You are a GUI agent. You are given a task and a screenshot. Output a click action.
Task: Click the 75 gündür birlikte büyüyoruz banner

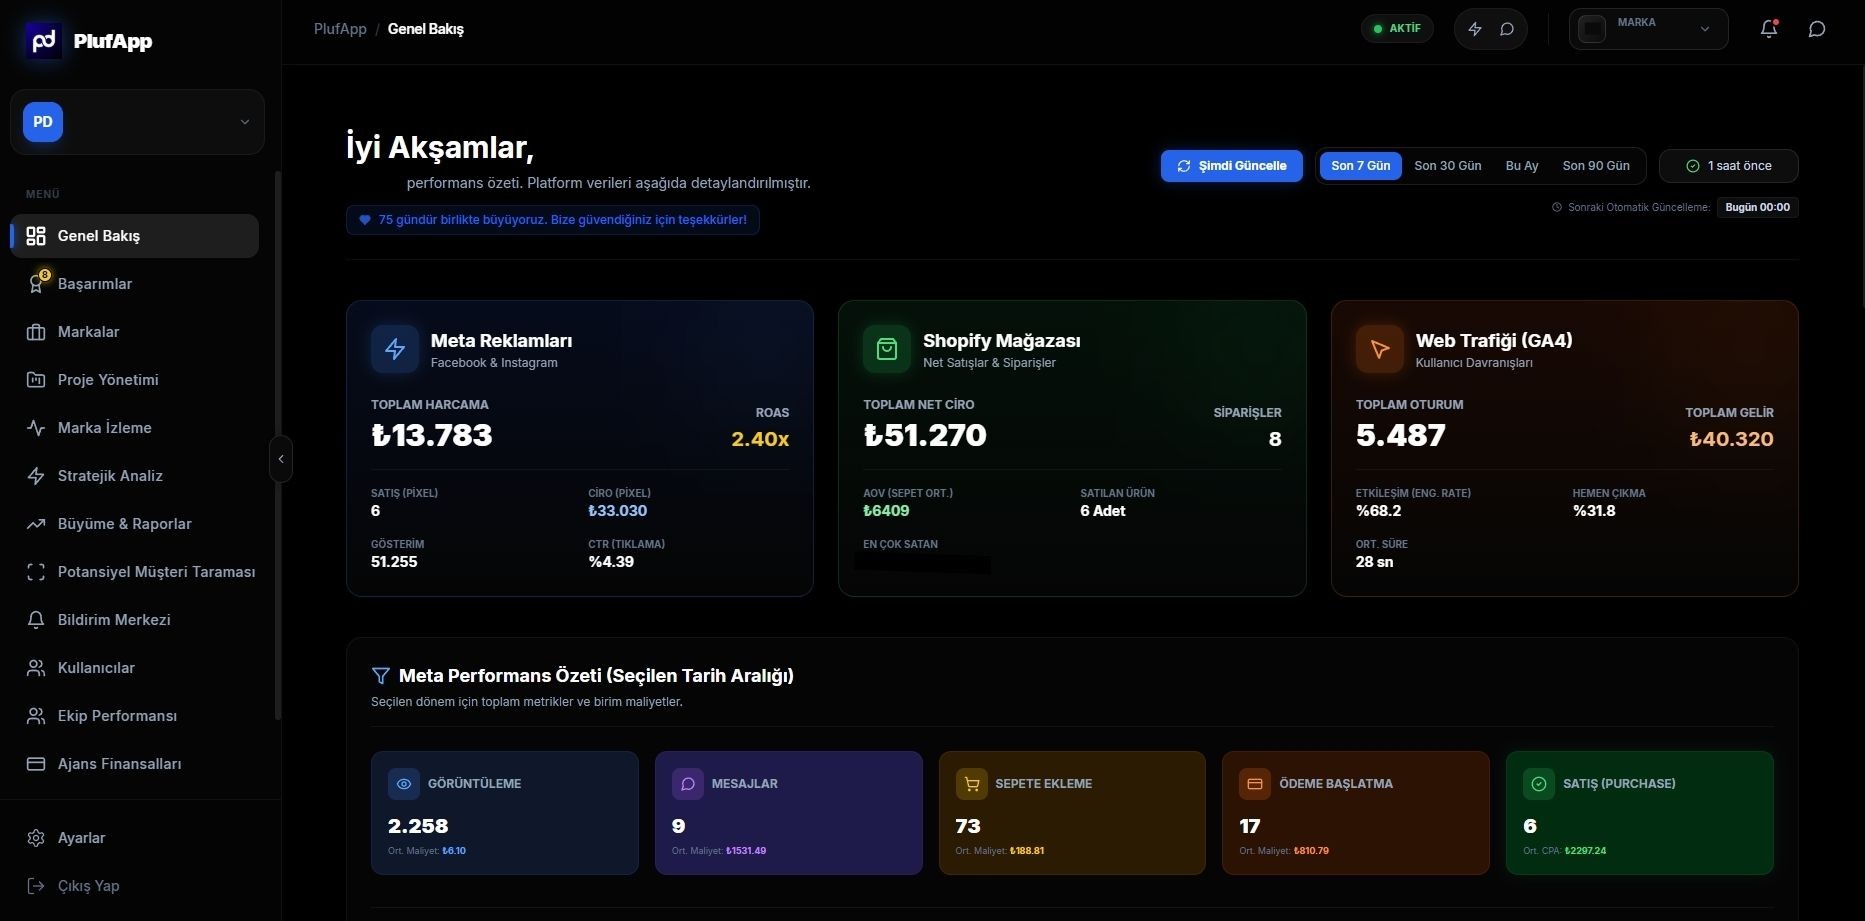(553, 220)
